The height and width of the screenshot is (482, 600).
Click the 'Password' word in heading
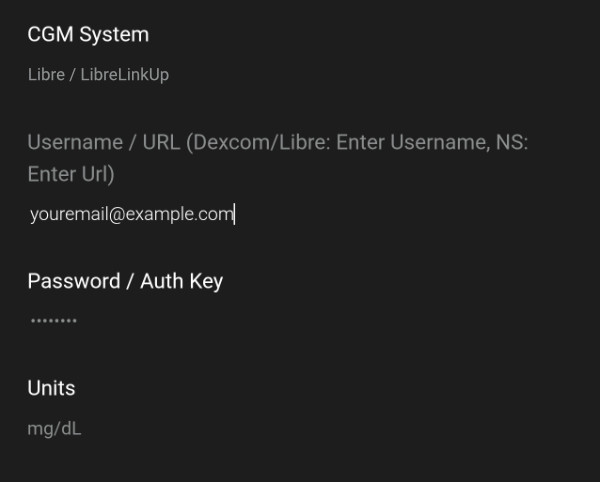pyautogui.click(x=74, y=281)
